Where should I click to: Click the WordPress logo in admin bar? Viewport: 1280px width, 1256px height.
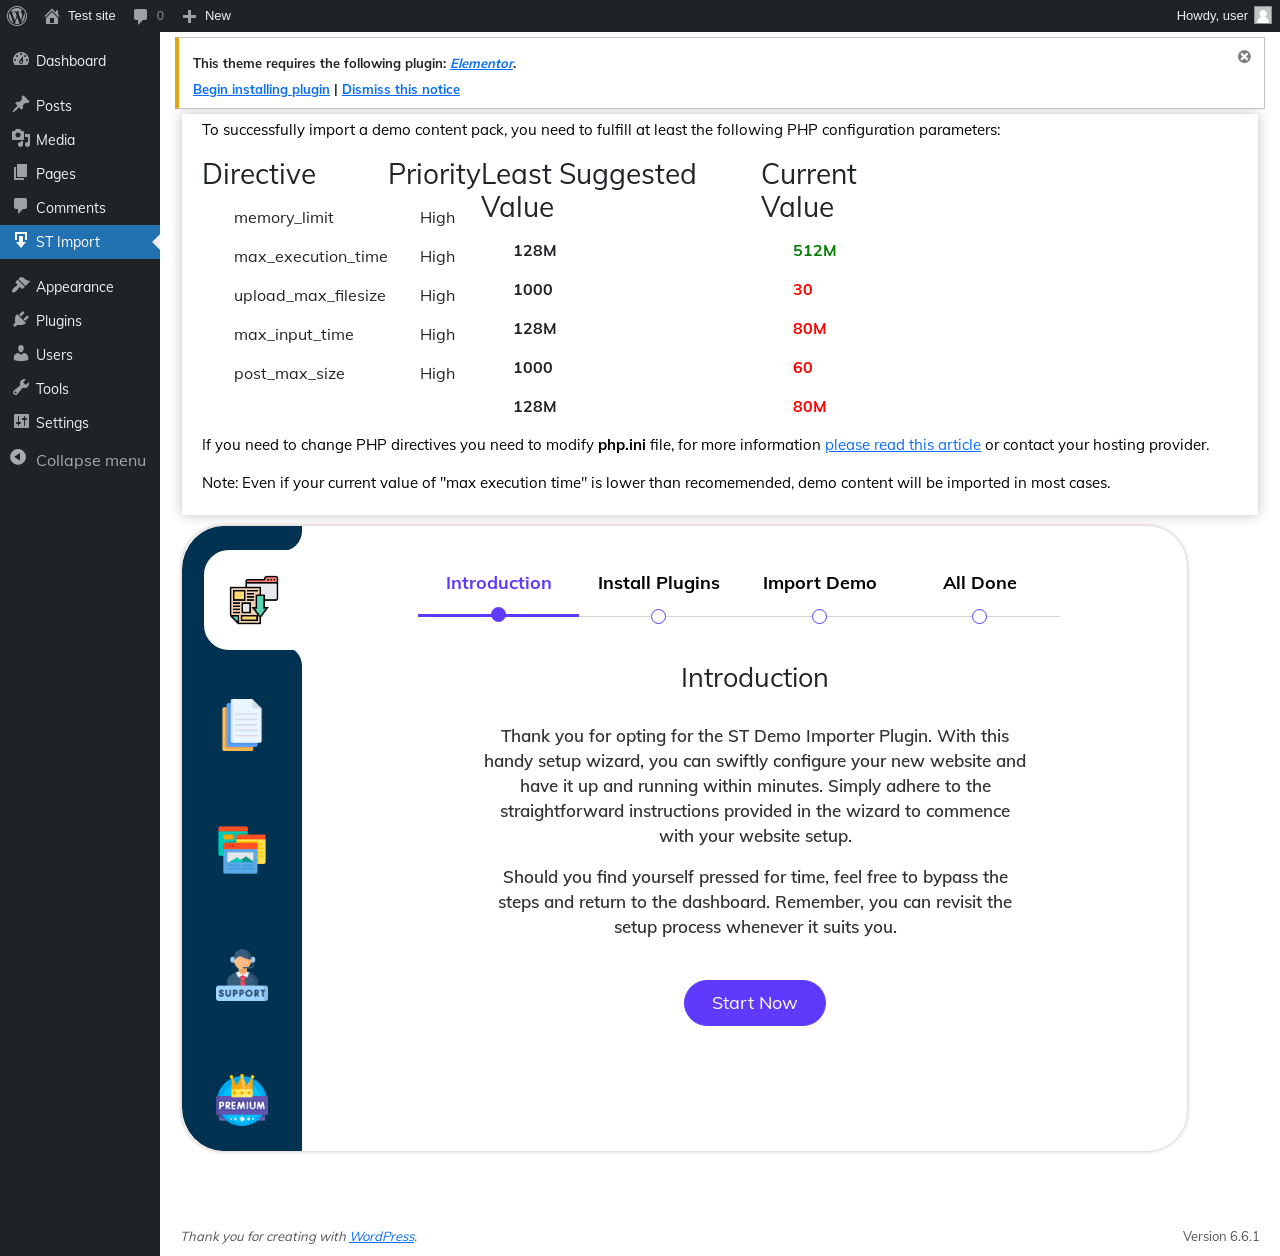click(17, 16)
